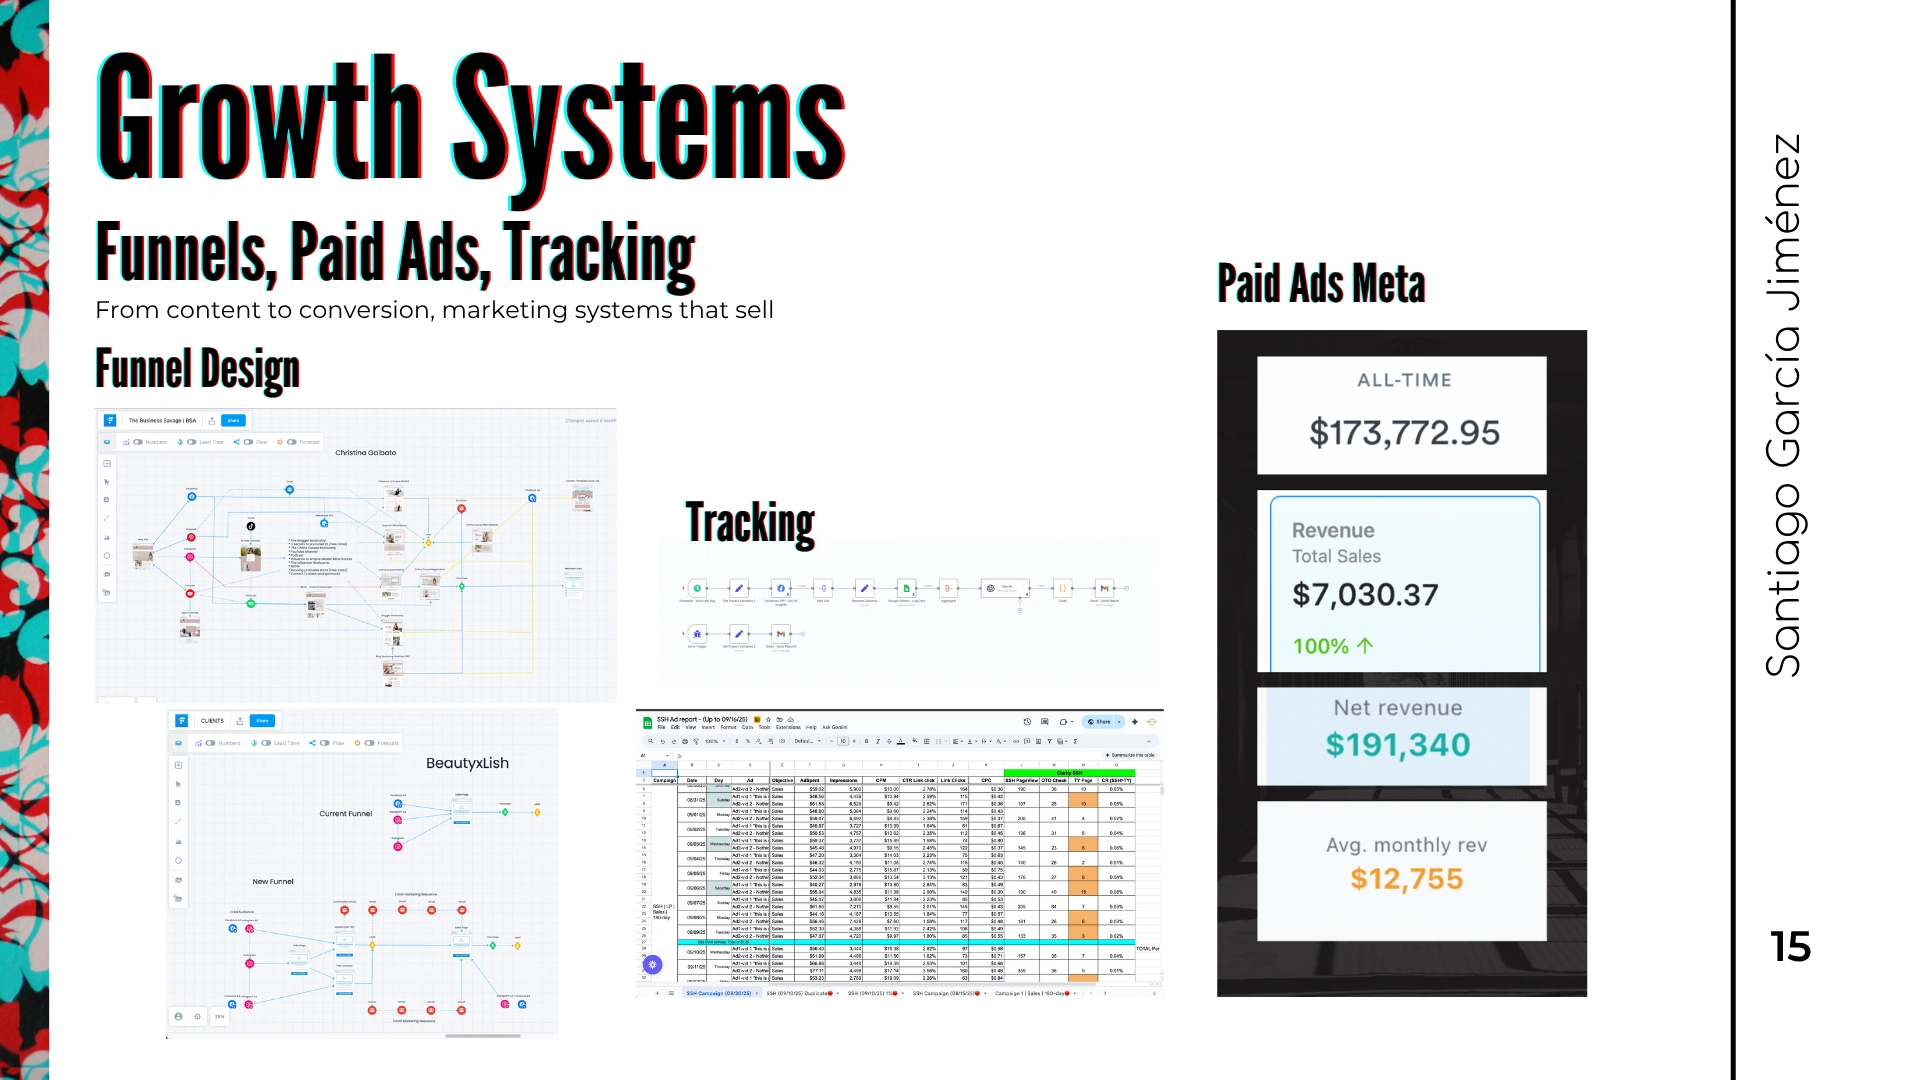Click Summarize this table in Sheets
This screenshot has height=1080, width=1920.
1131,755
